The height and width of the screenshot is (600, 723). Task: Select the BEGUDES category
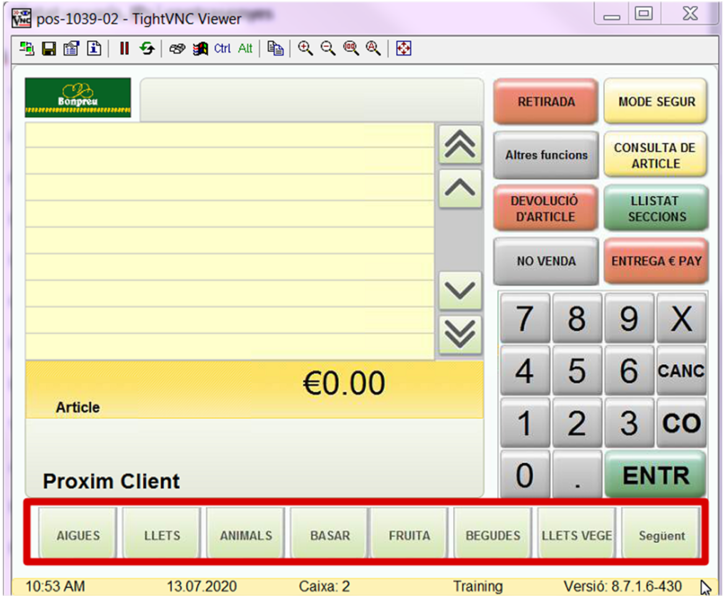coord(493,535)
